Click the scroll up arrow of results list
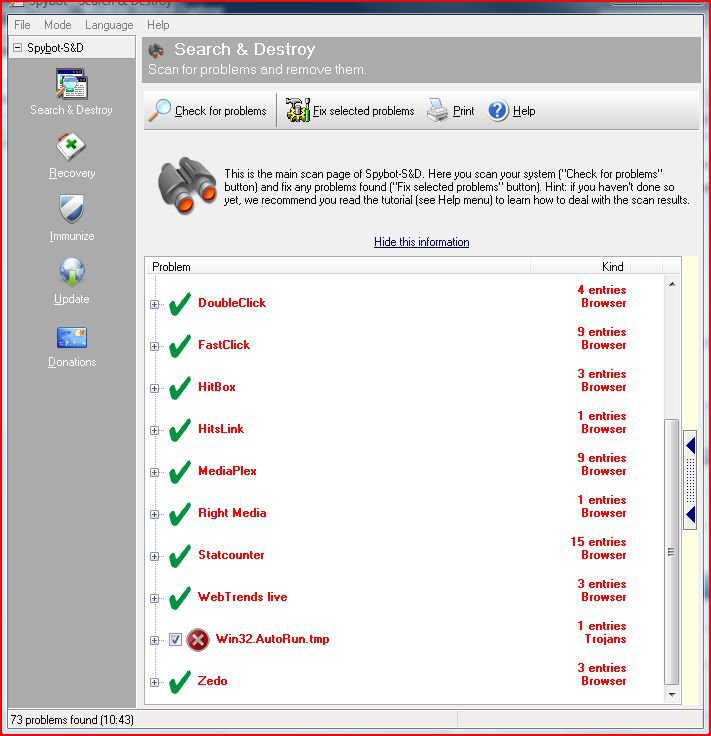Image resolution: width=711 pixels, height=736 pixels. pyautogui.click(x=672, y=284)
